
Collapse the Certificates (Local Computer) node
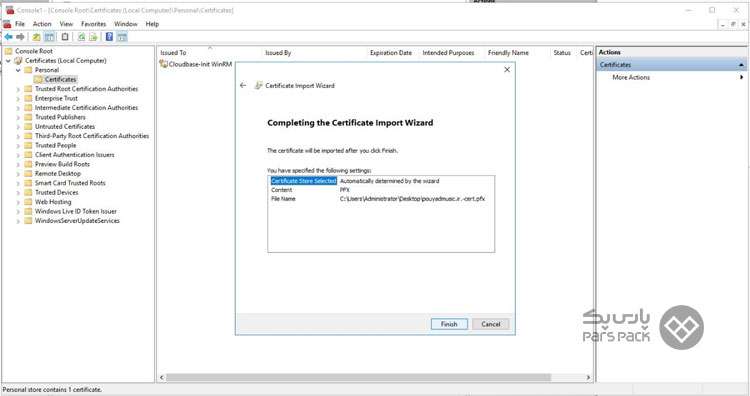[8, 61]
